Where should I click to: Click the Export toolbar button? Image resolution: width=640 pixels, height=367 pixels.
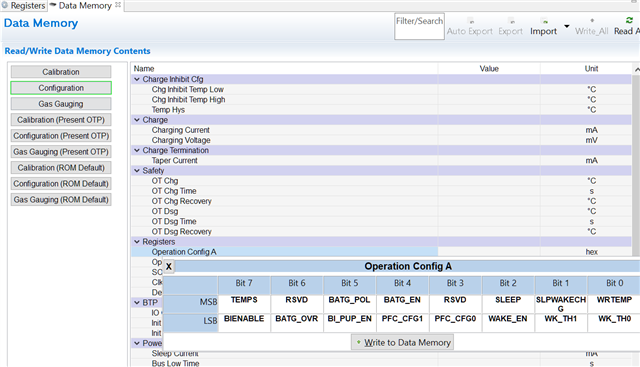pyautogui.click(x=511, y=27)
